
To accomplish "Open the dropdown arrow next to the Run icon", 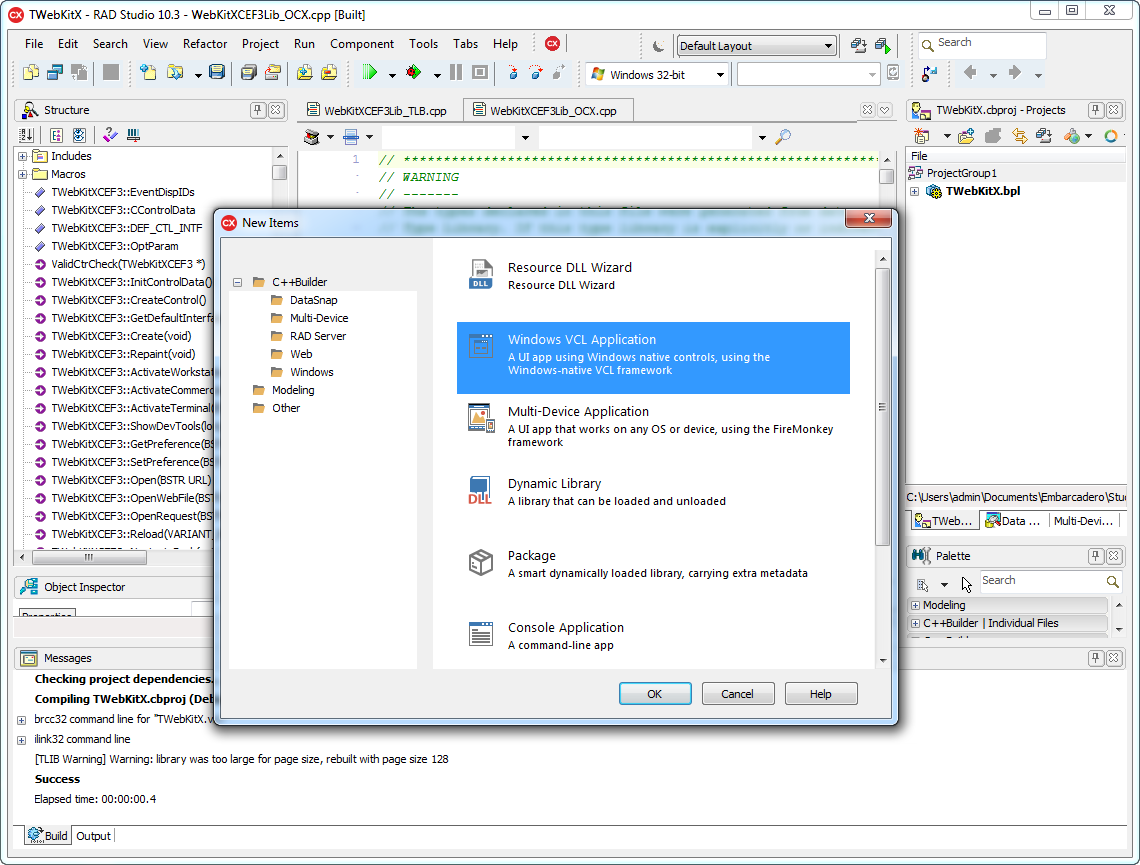I will (392, 74).
